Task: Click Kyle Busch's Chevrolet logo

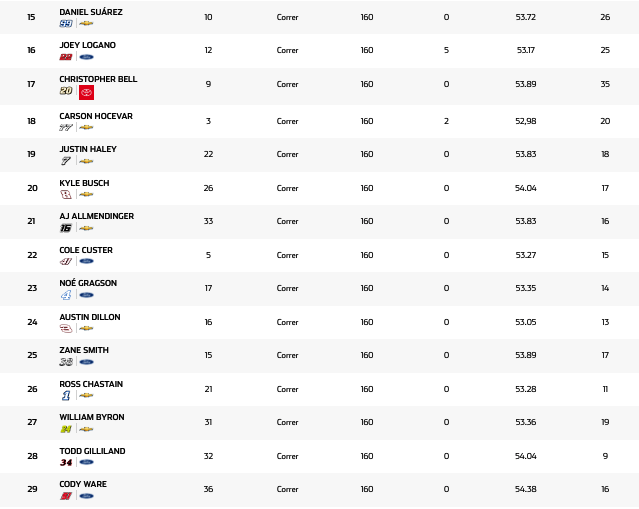Action: point(86,194)
